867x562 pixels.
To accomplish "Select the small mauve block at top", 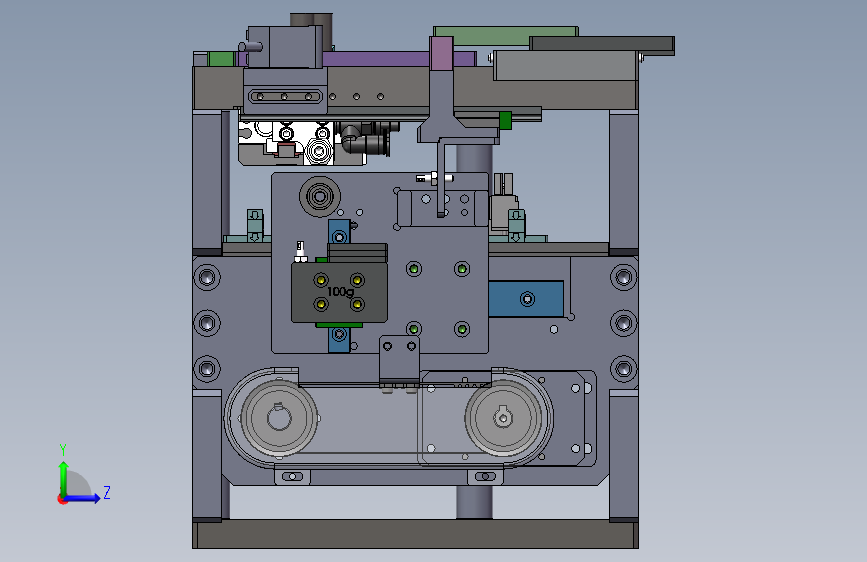I will pyautogui.click(x=441, y=54).
